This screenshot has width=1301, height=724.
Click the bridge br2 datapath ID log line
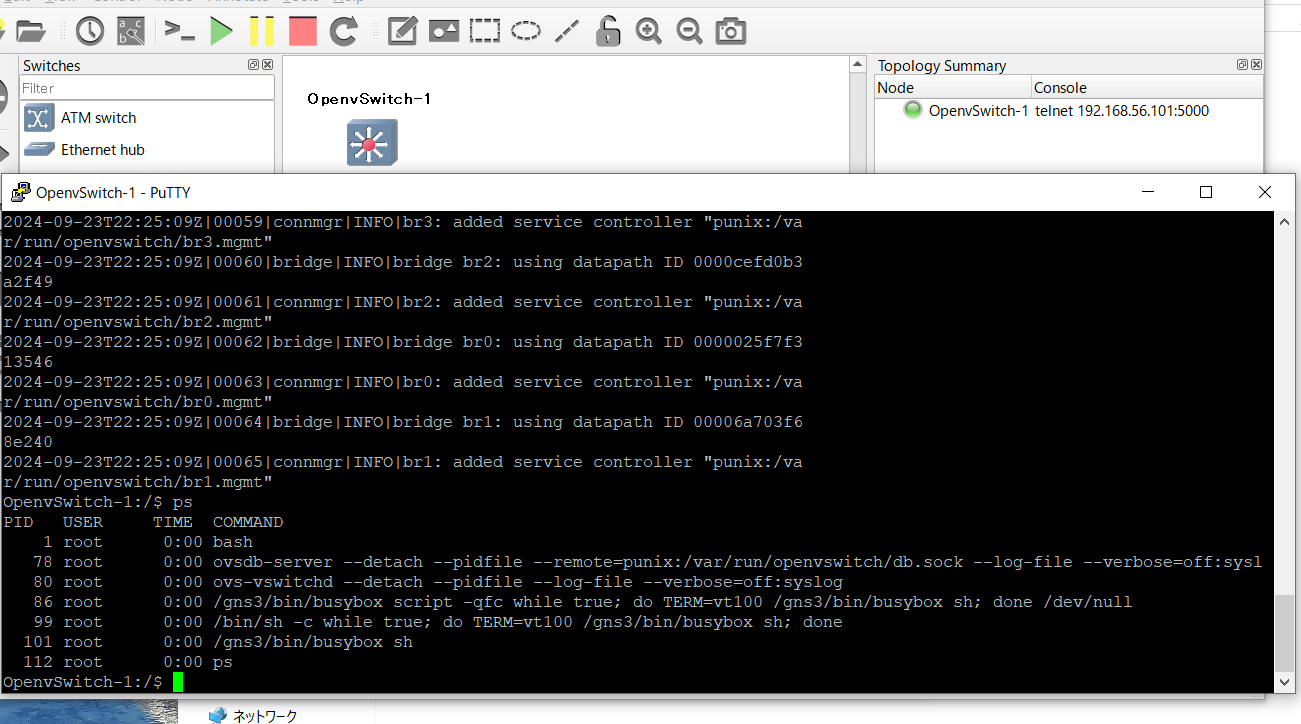403,262
